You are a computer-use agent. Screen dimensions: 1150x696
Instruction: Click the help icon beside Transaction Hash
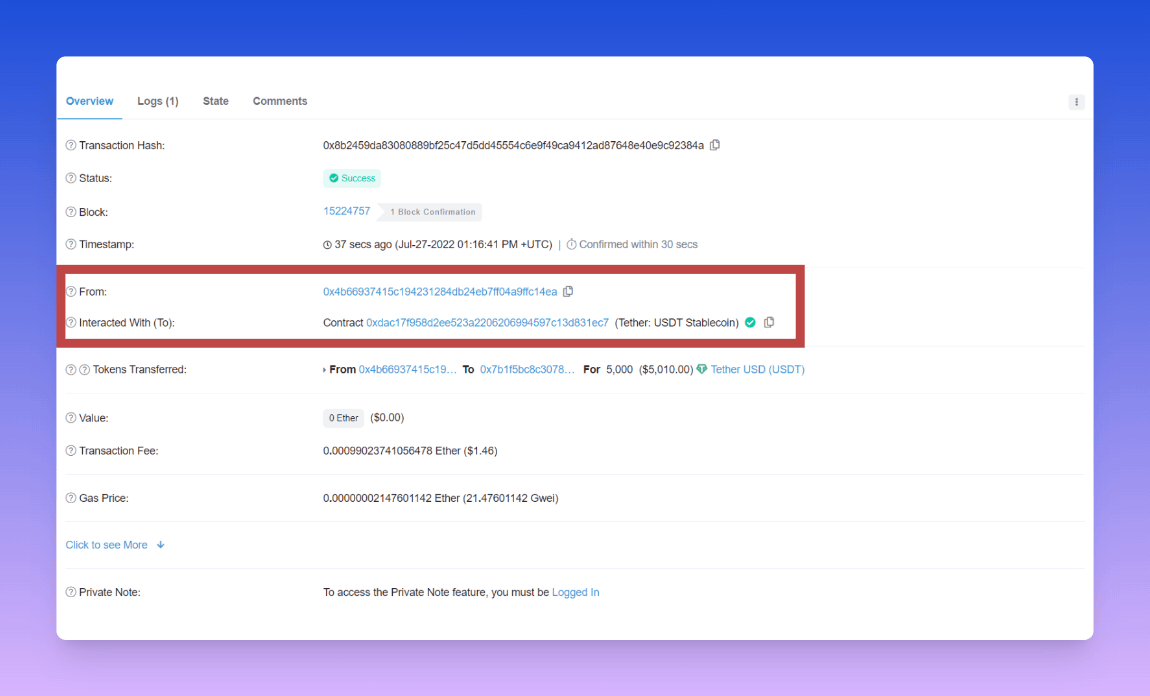point(71,146)
